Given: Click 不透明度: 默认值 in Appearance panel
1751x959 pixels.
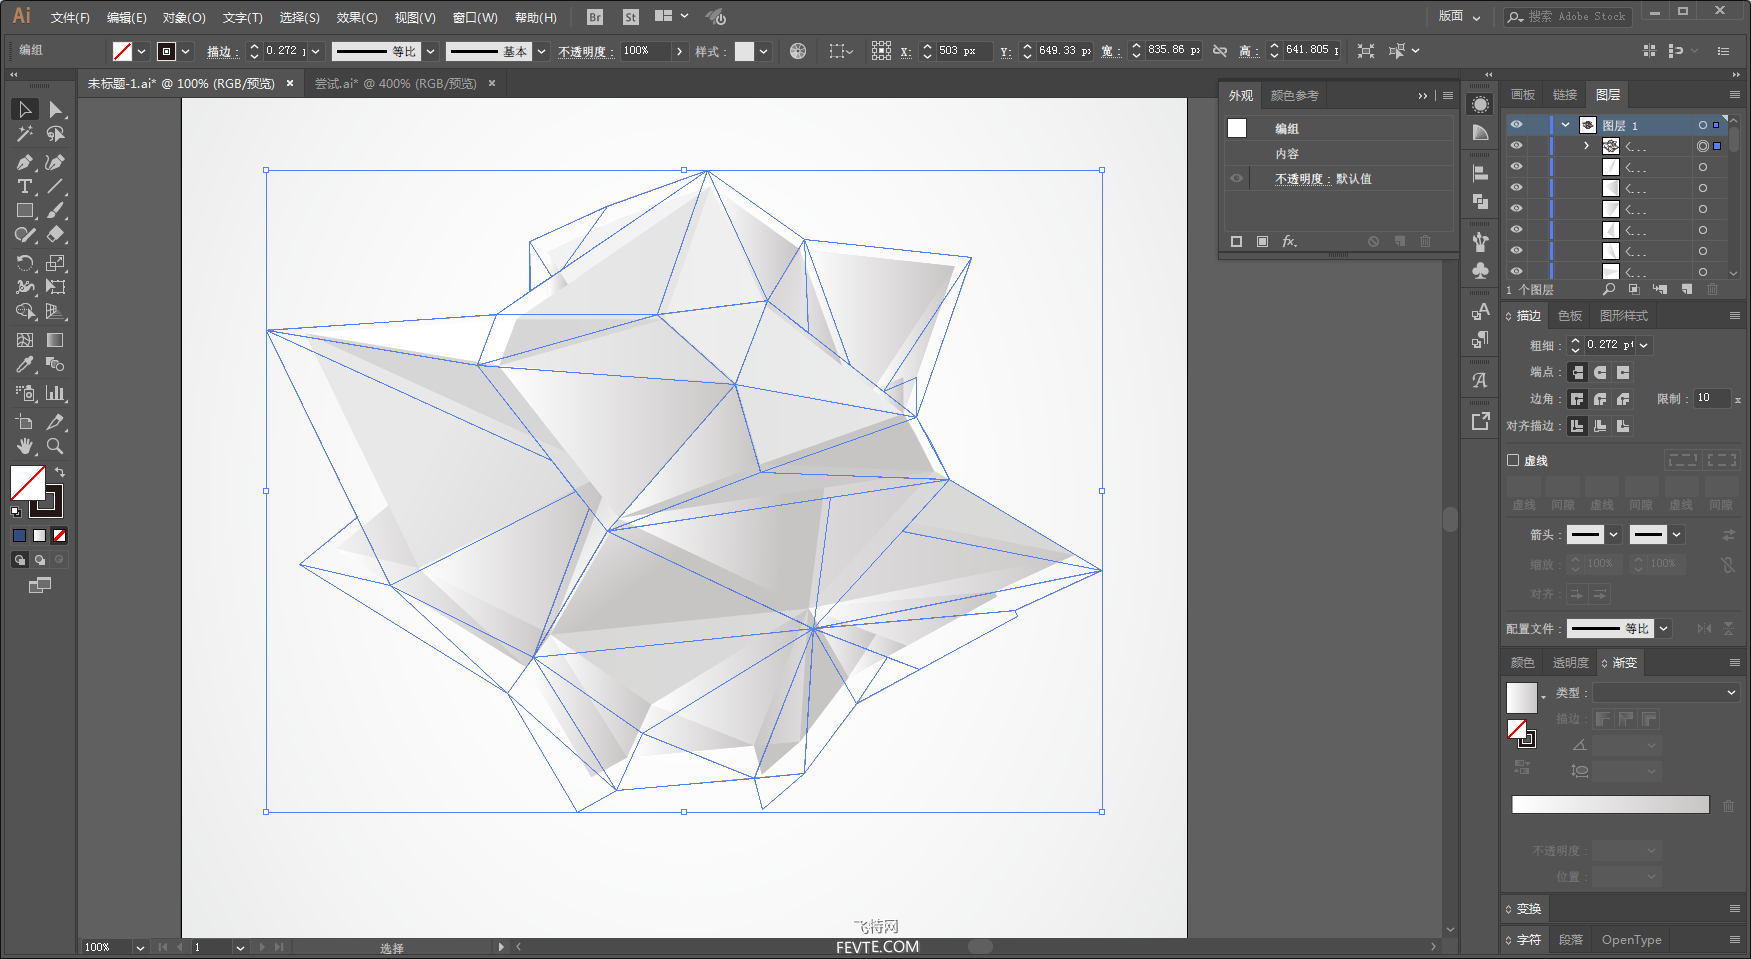Looking at the screenshot, I should click(1323, 179).
